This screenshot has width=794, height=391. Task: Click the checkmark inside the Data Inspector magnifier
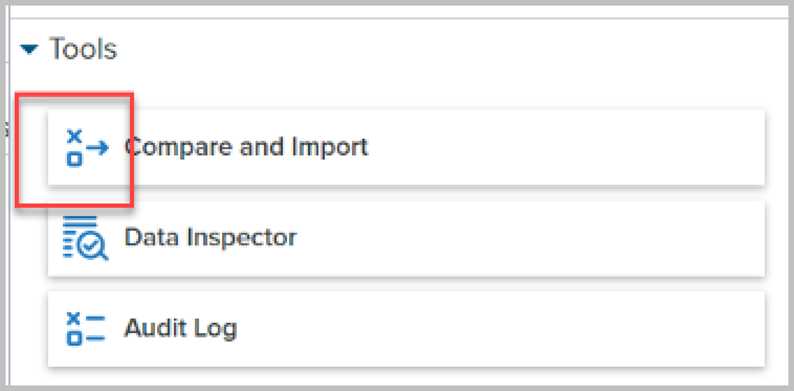(91, 246)
